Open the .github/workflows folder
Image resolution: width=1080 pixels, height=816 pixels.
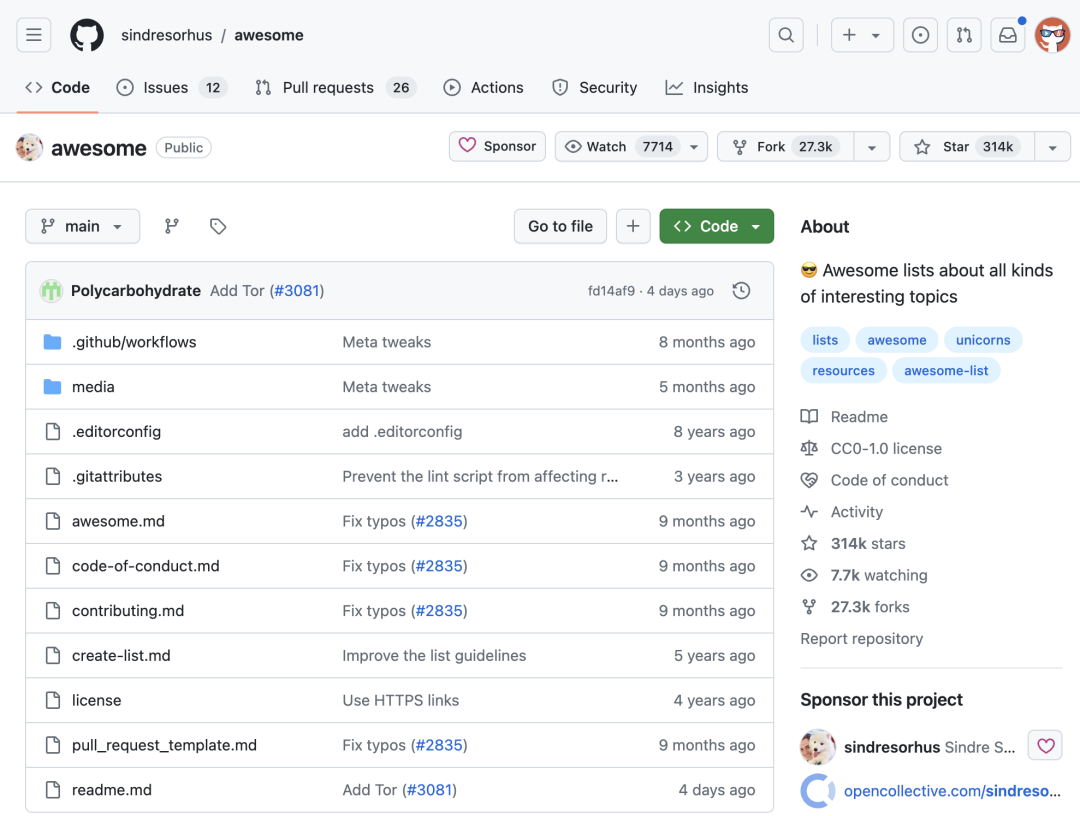pyautogui.click(x=134, y=342)
